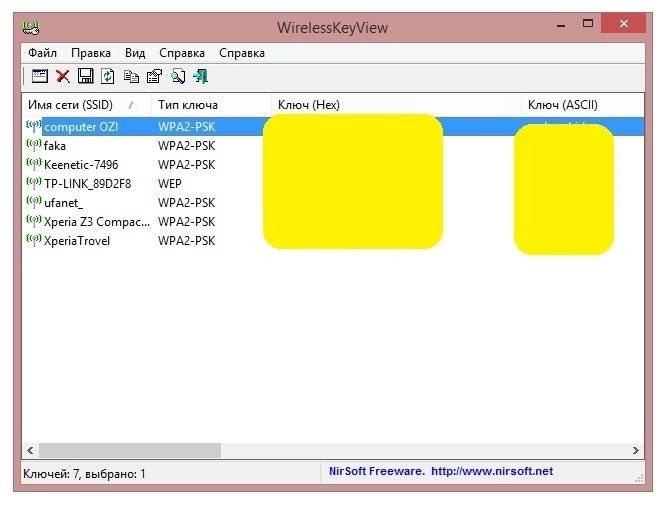Click antenna icon beside Keenetic-7496

(x=34, y=164)
